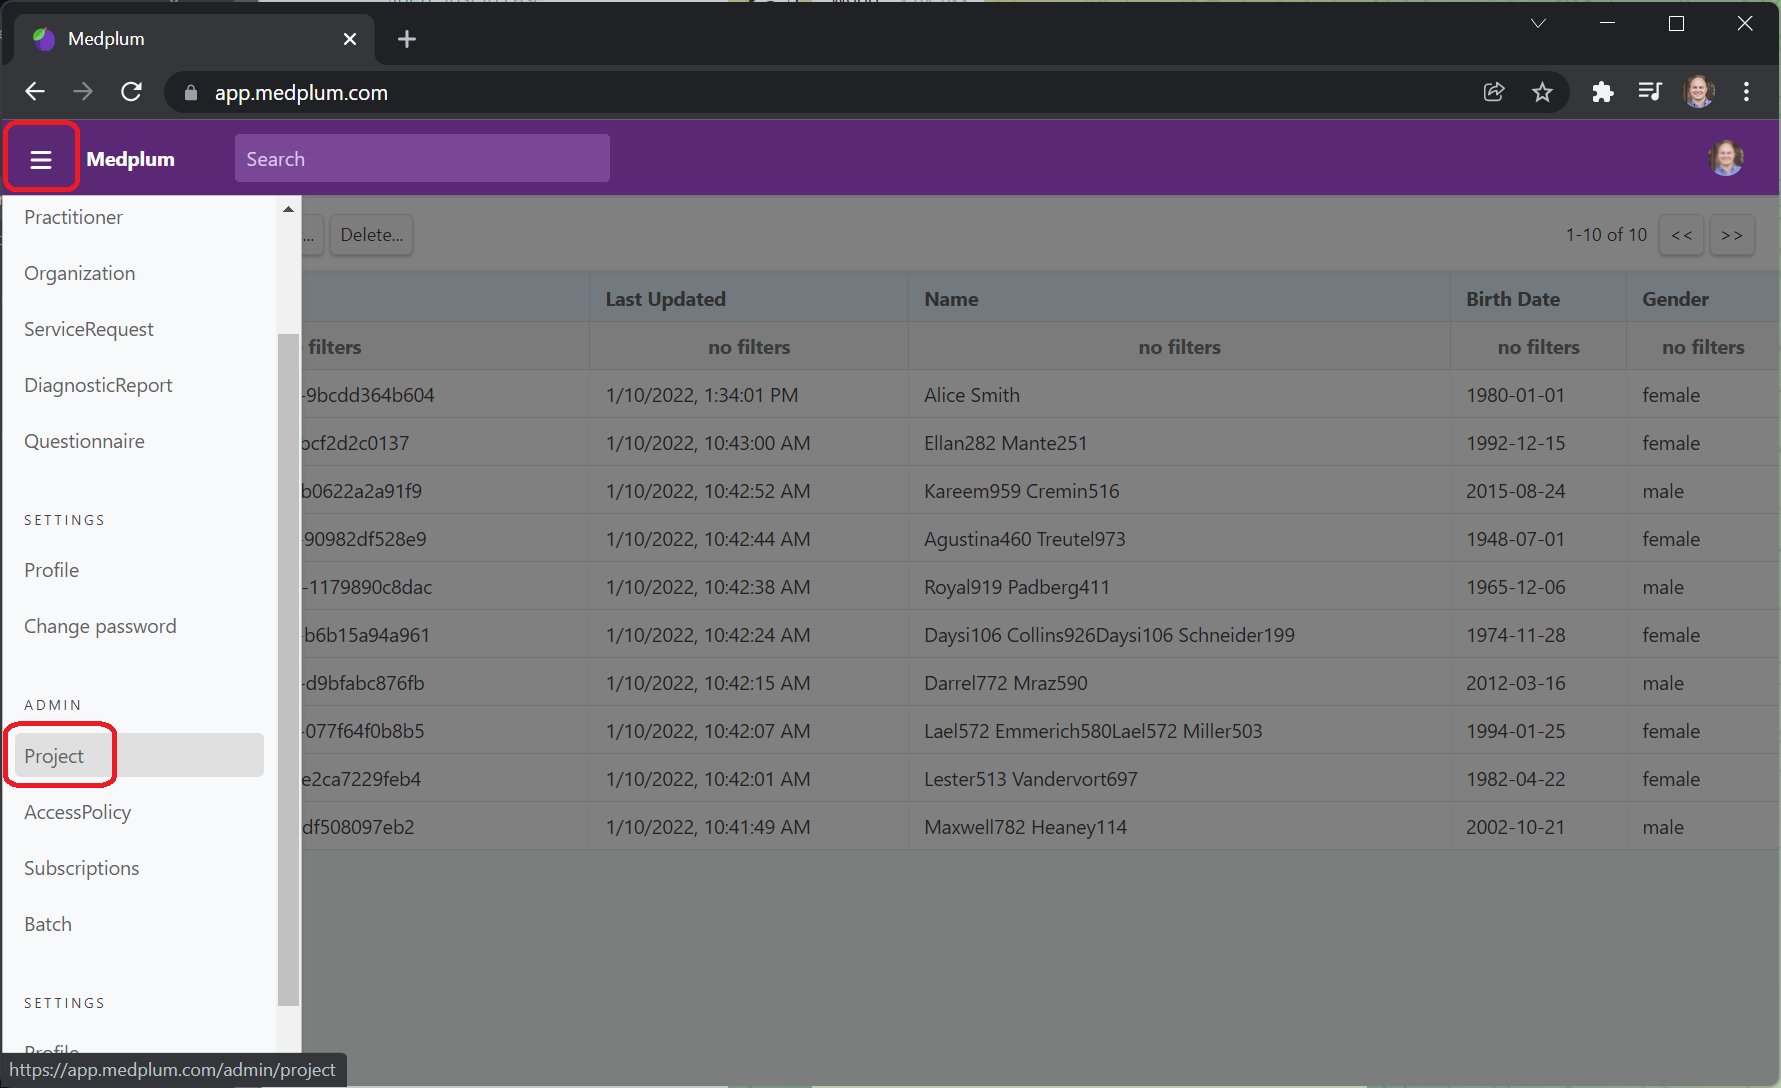The width and height of the screenshot is (1781, 1088).
Task: Open the Chrome share icon
Action: click(1494, 91)
